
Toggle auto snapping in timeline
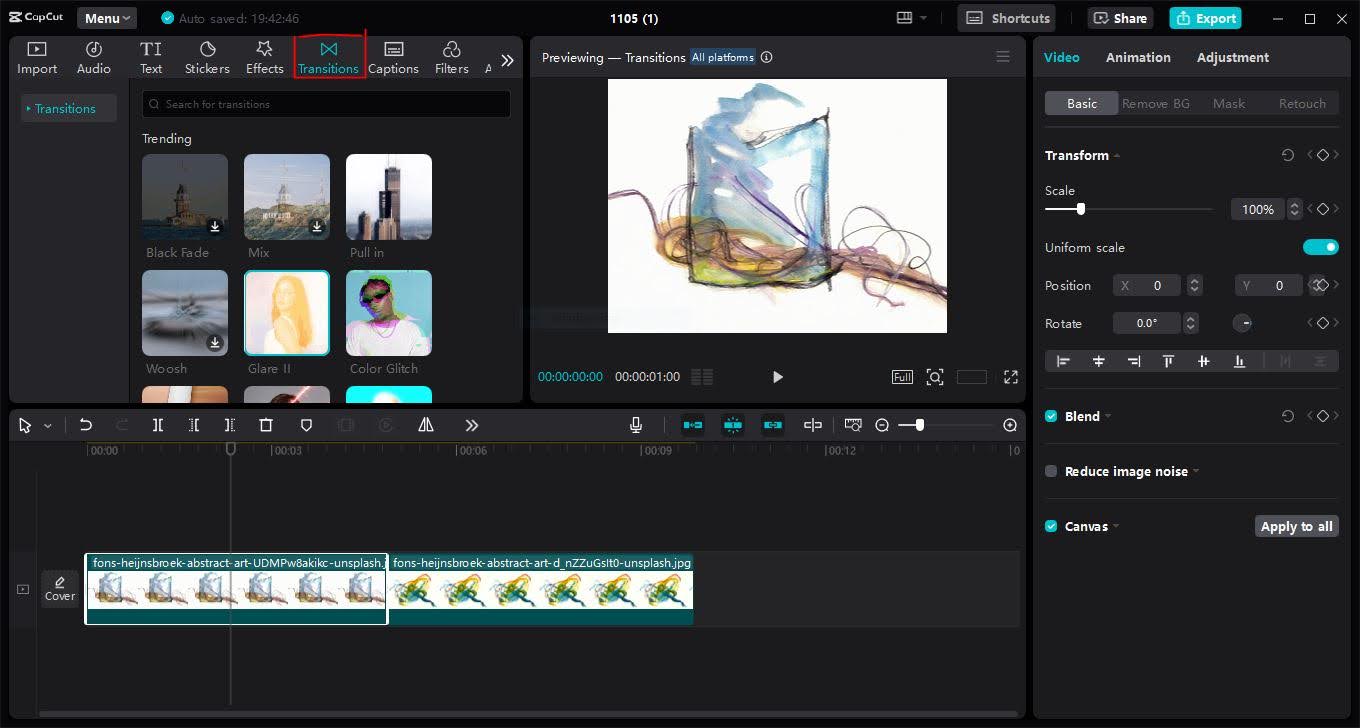click(733, 425)
